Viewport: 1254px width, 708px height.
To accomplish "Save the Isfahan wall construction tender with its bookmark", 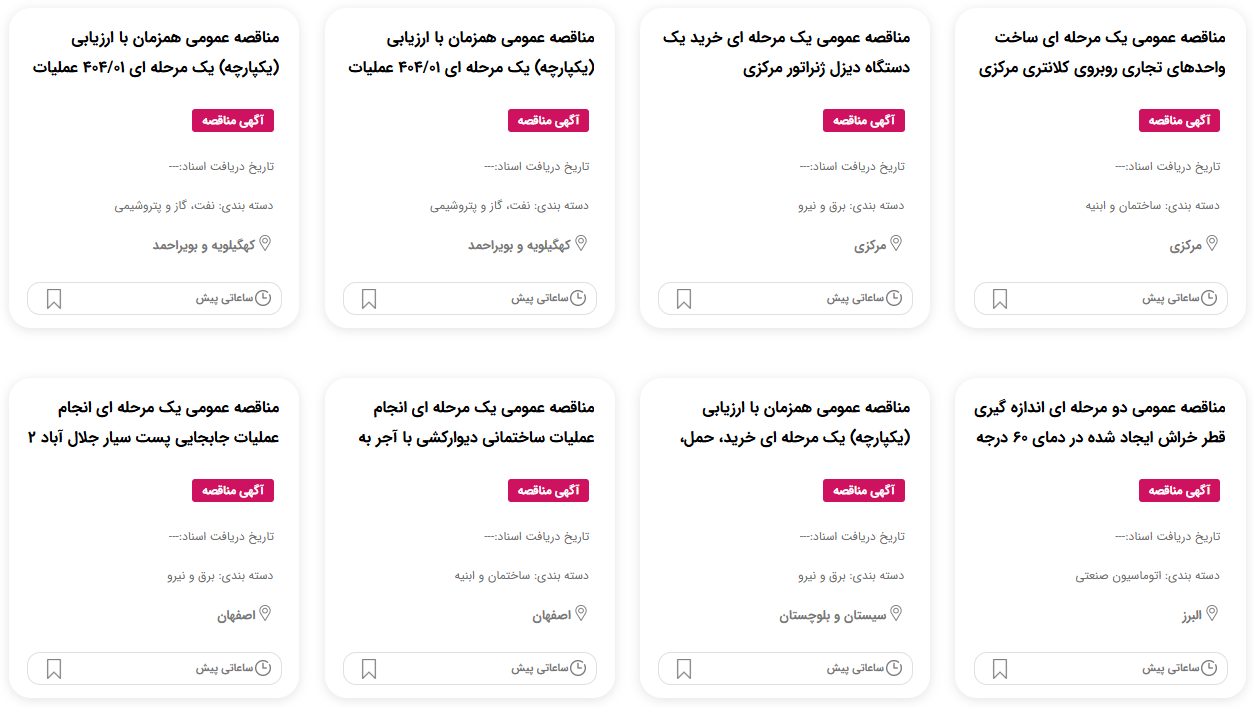I will point(369,669).
